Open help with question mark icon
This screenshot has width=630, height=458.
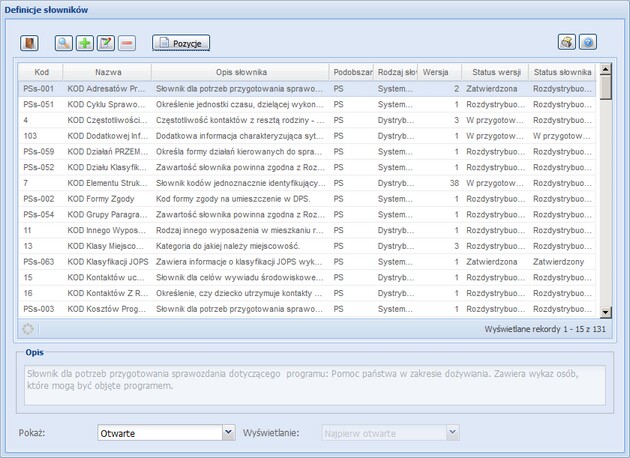(588, 43)
